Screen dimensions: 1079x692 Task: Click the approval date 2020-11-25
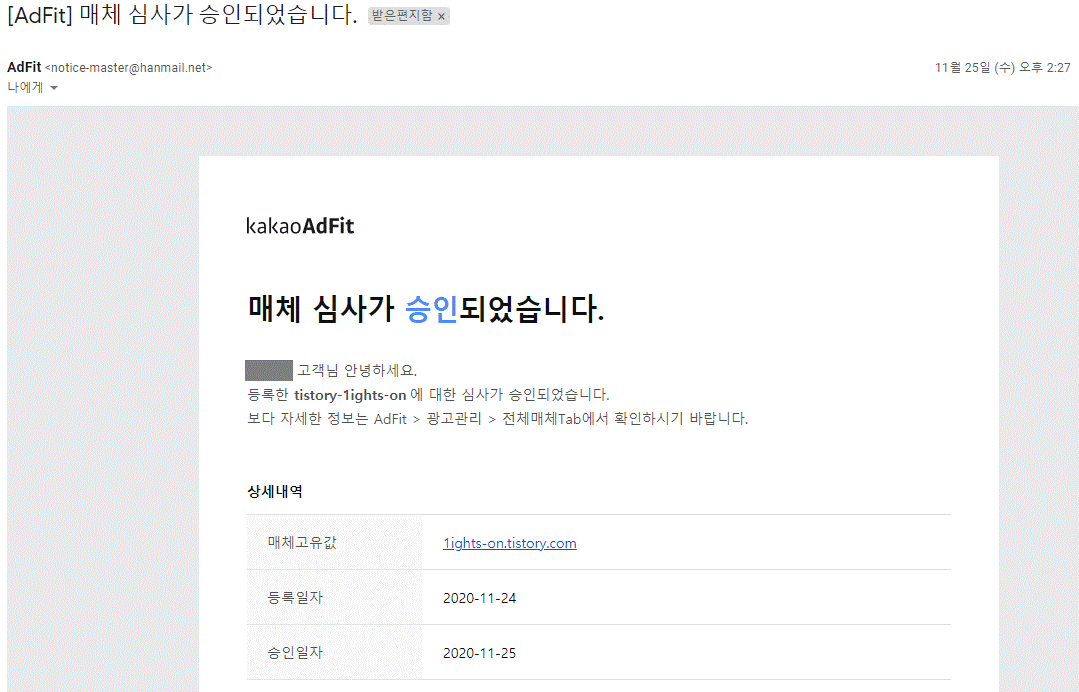click(479, 653)
